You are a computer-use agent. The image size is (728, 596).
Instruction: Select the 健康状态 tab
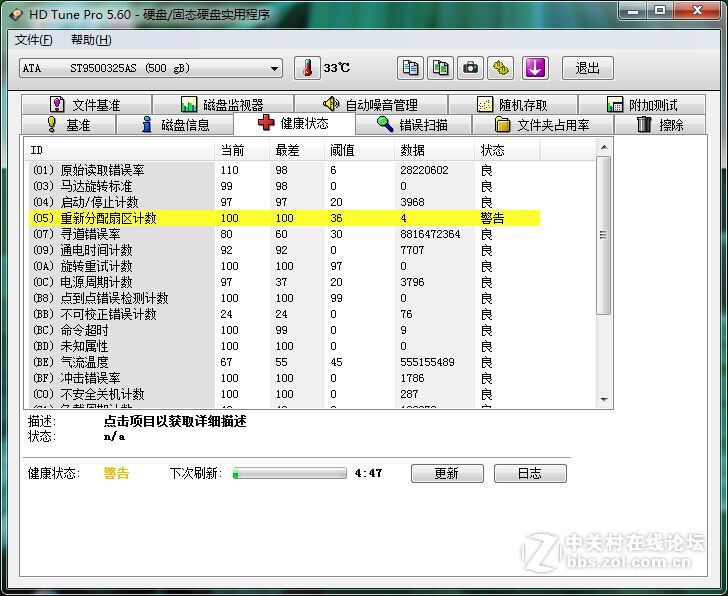[294, 123]
